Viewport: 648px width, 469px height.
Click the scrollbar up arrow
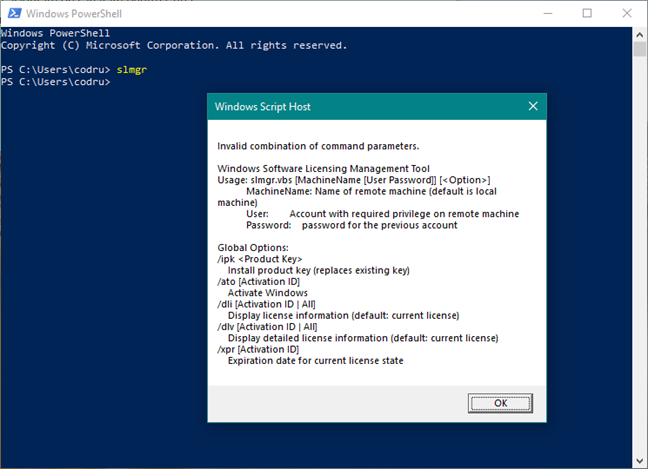click(640, 35)
